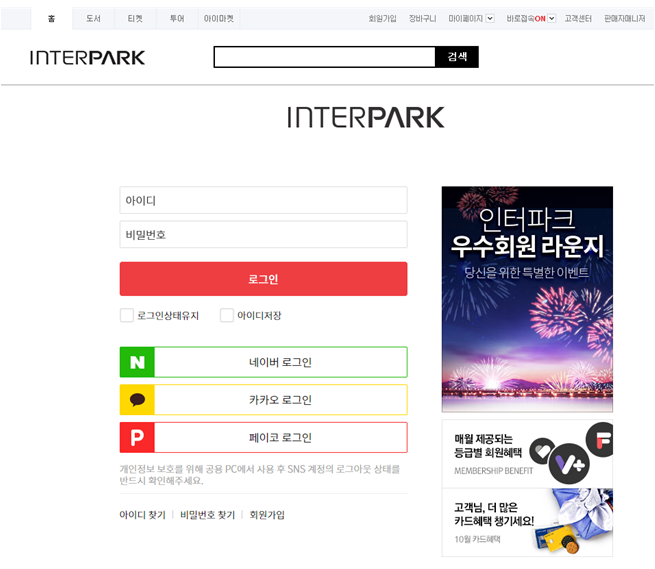Select the 홈 tab
Image resolution: width=655 pixels, height=569 pixels.
pyautogui.click(x=51, y=18)
